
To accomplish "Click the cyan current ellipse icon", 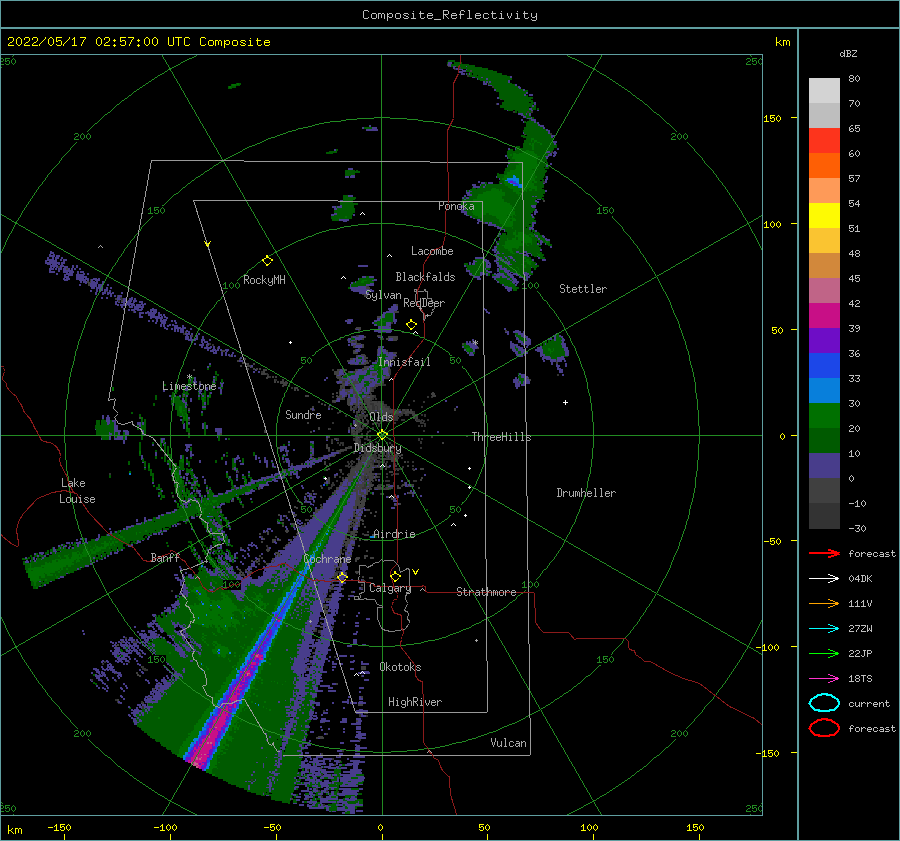I will pyautogui.click(x=824, y=703).
